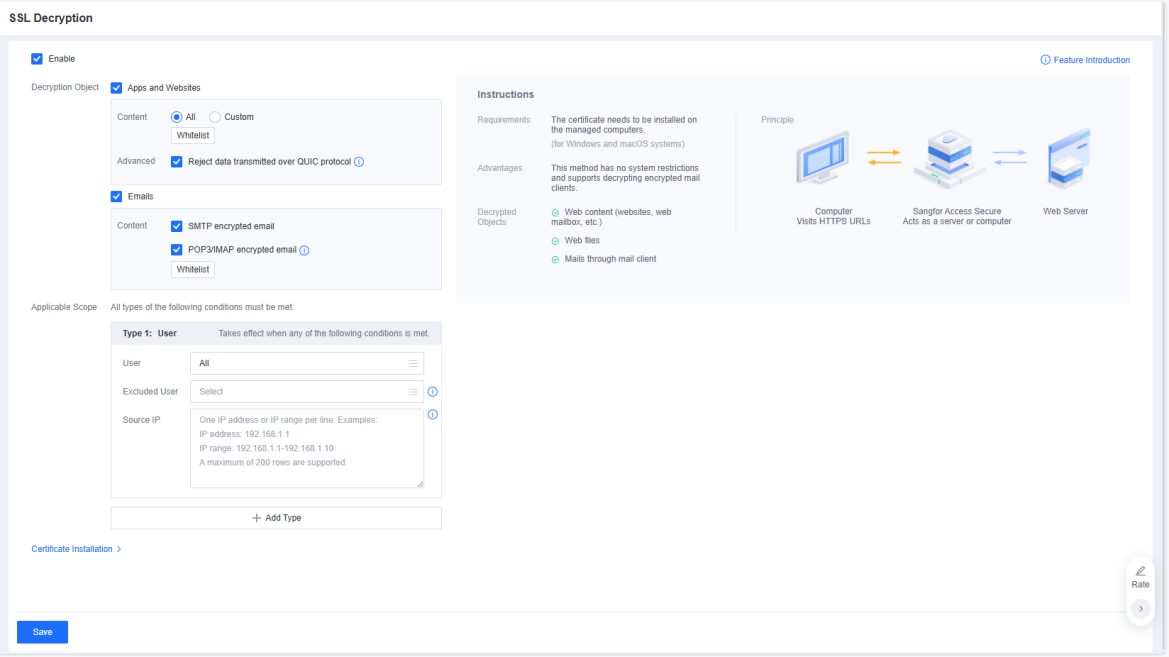Image resolution: width=1169 pixels, height=657 pixels.
Task: Click the blue arrows between Sangfor and Web Server
Action: coord(1009,157)
